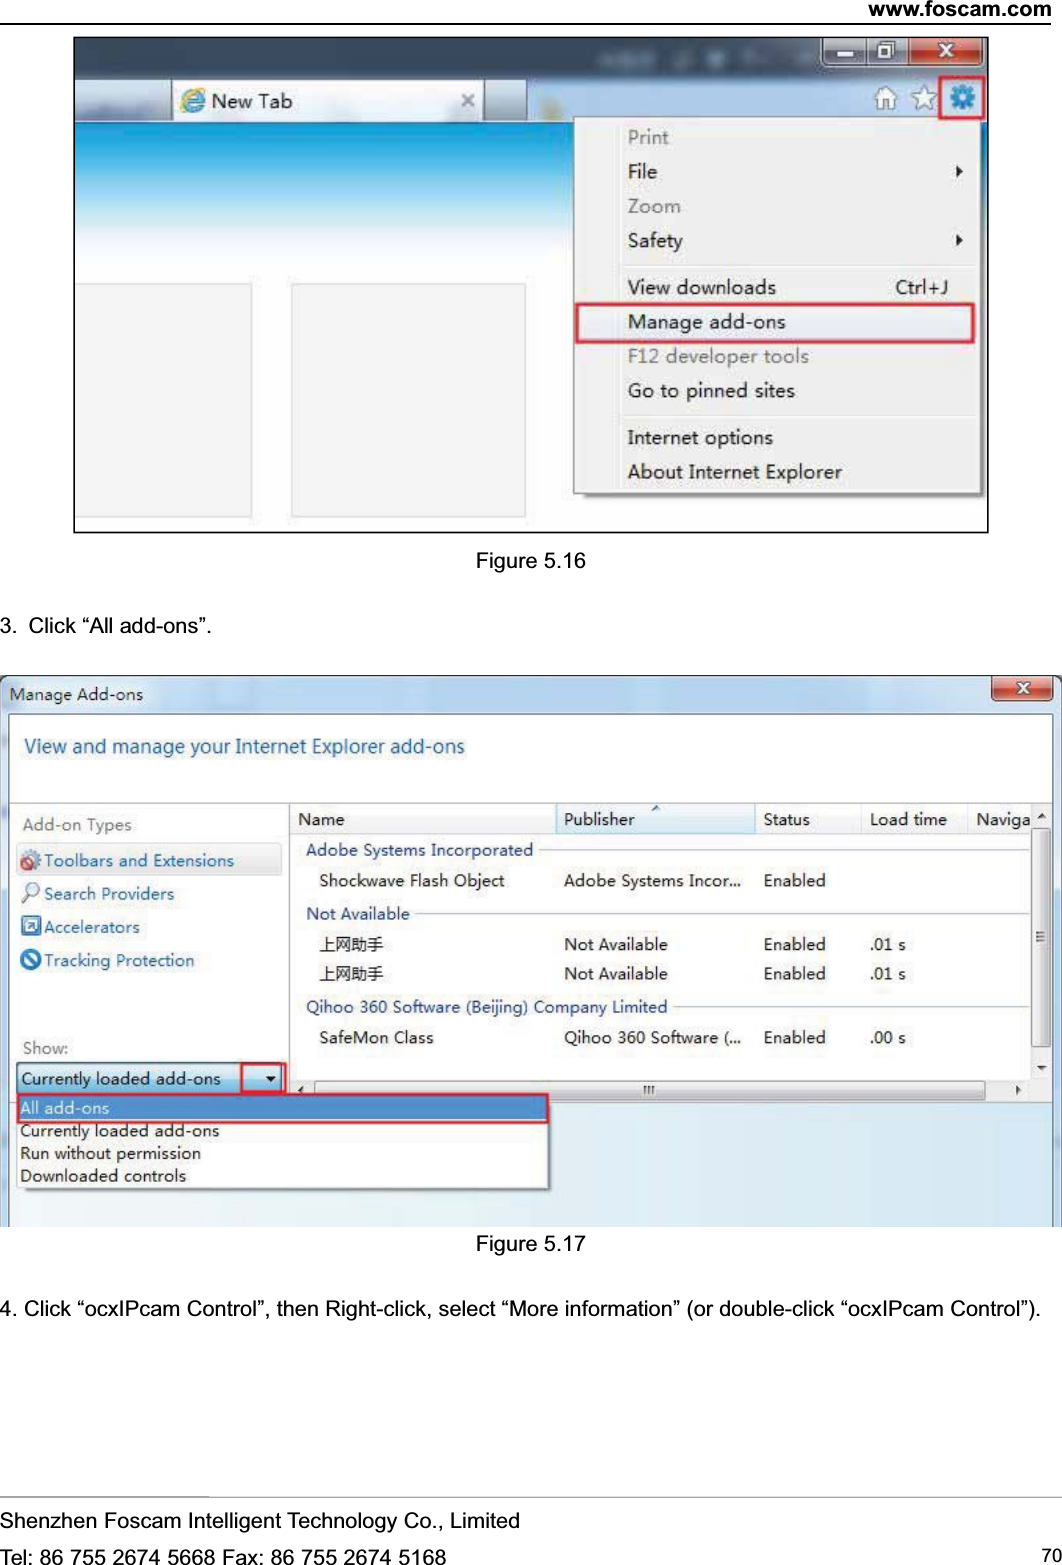The width and height of the screenshot is (1062, 1565).
Task: Open Internet options from the menu
Action: 699,437
